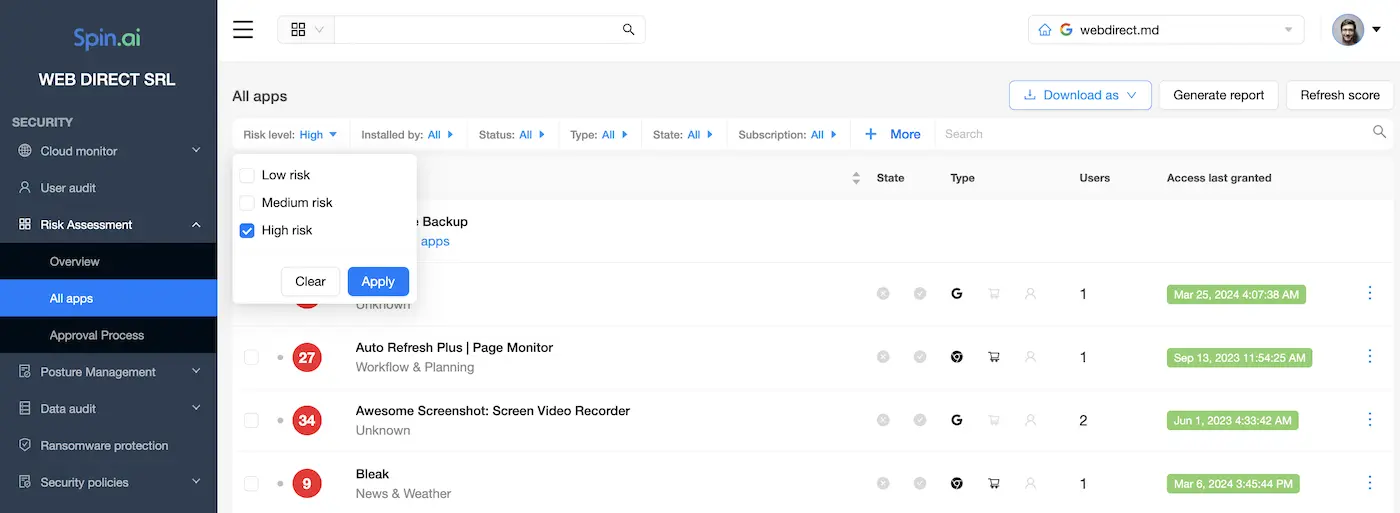This screenshot has height=513, width=1400.
Task: Click the hamburger menu icon
Action: (x=243, y=29)
